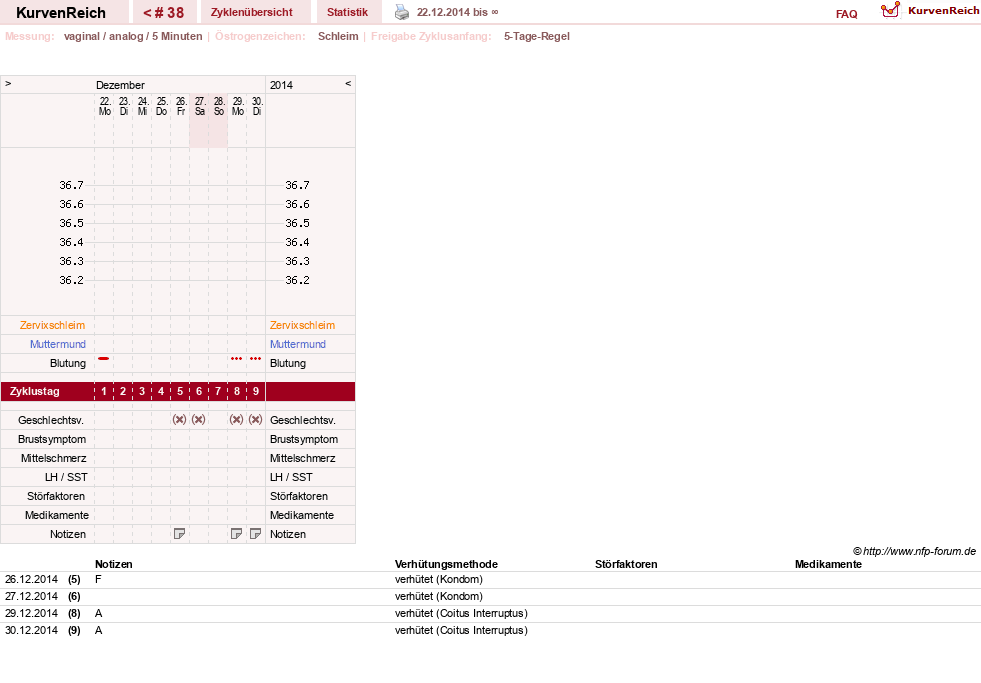Select notes table row 26.12.2014
Image resolution: width=981 pixels, height=683 pixels.
(490, 580)
